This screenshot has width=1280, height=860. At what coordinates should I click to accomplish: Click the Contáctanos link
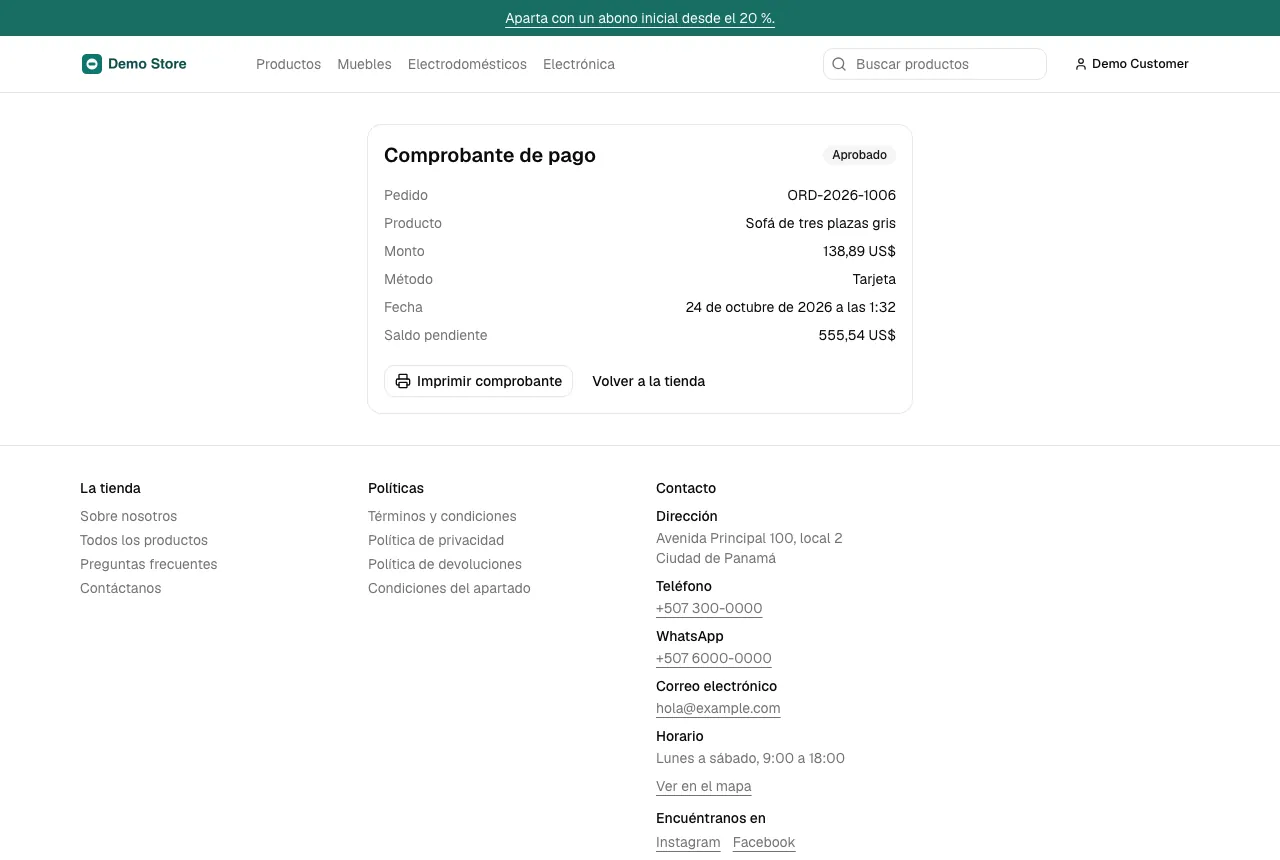[120, 588]
